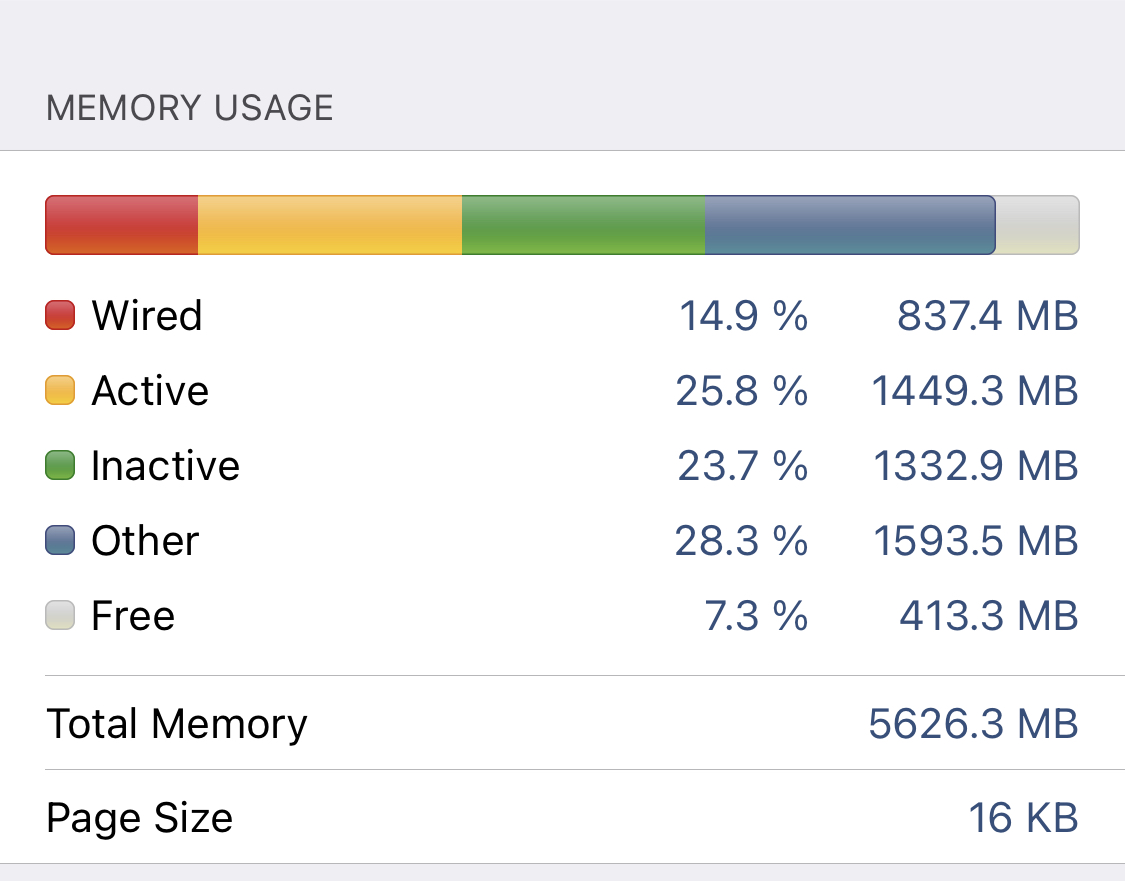Click the blue Other bar segment
The image size is (1125, 881).
[x=850, y=225]
